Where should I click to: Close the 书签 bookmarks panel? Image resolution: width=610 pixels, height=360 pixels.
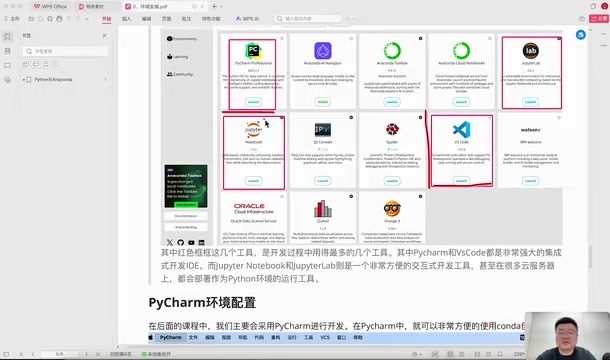tap(104, 35)
